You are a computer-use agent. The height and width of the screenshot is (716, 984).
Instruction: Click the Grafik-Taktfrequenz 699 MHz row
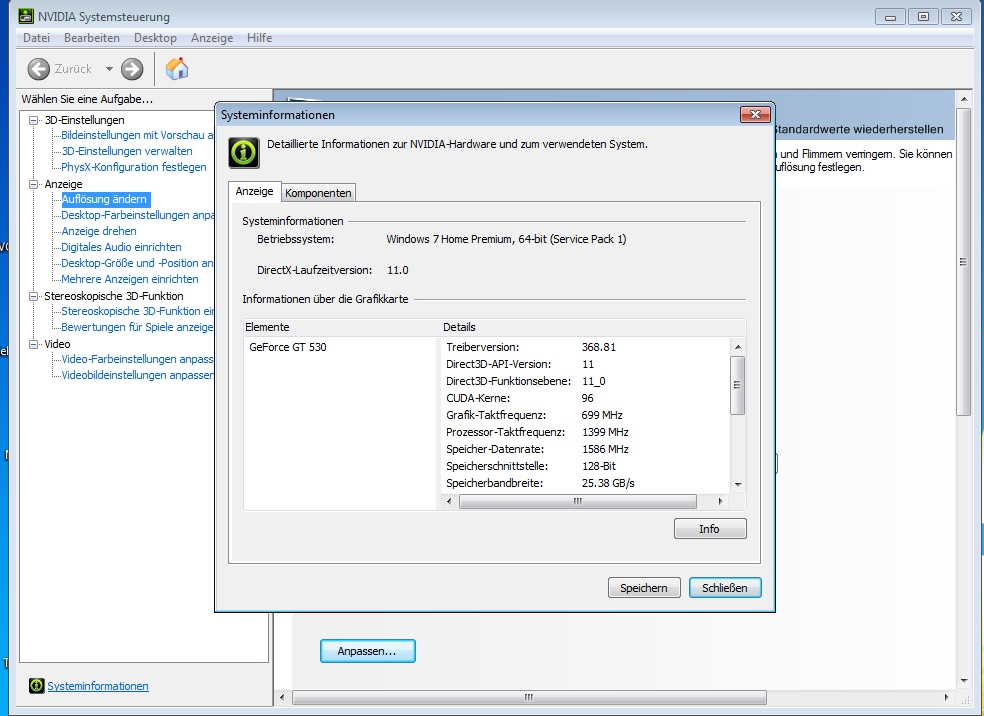tap(587, 415)
